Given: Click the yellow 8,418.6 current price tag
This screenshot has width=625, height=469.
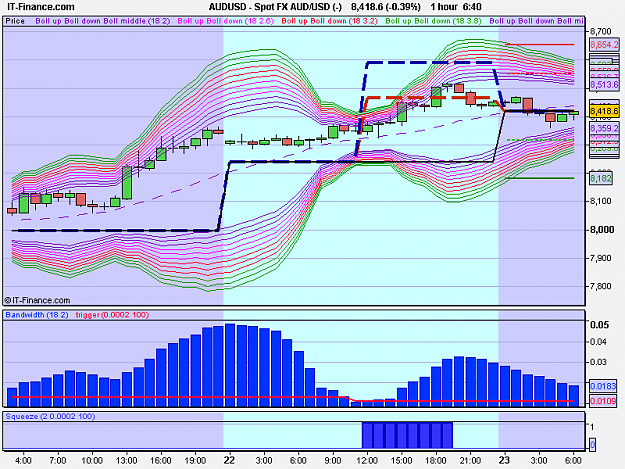Looking at the screenshot, I should [604, 111].
